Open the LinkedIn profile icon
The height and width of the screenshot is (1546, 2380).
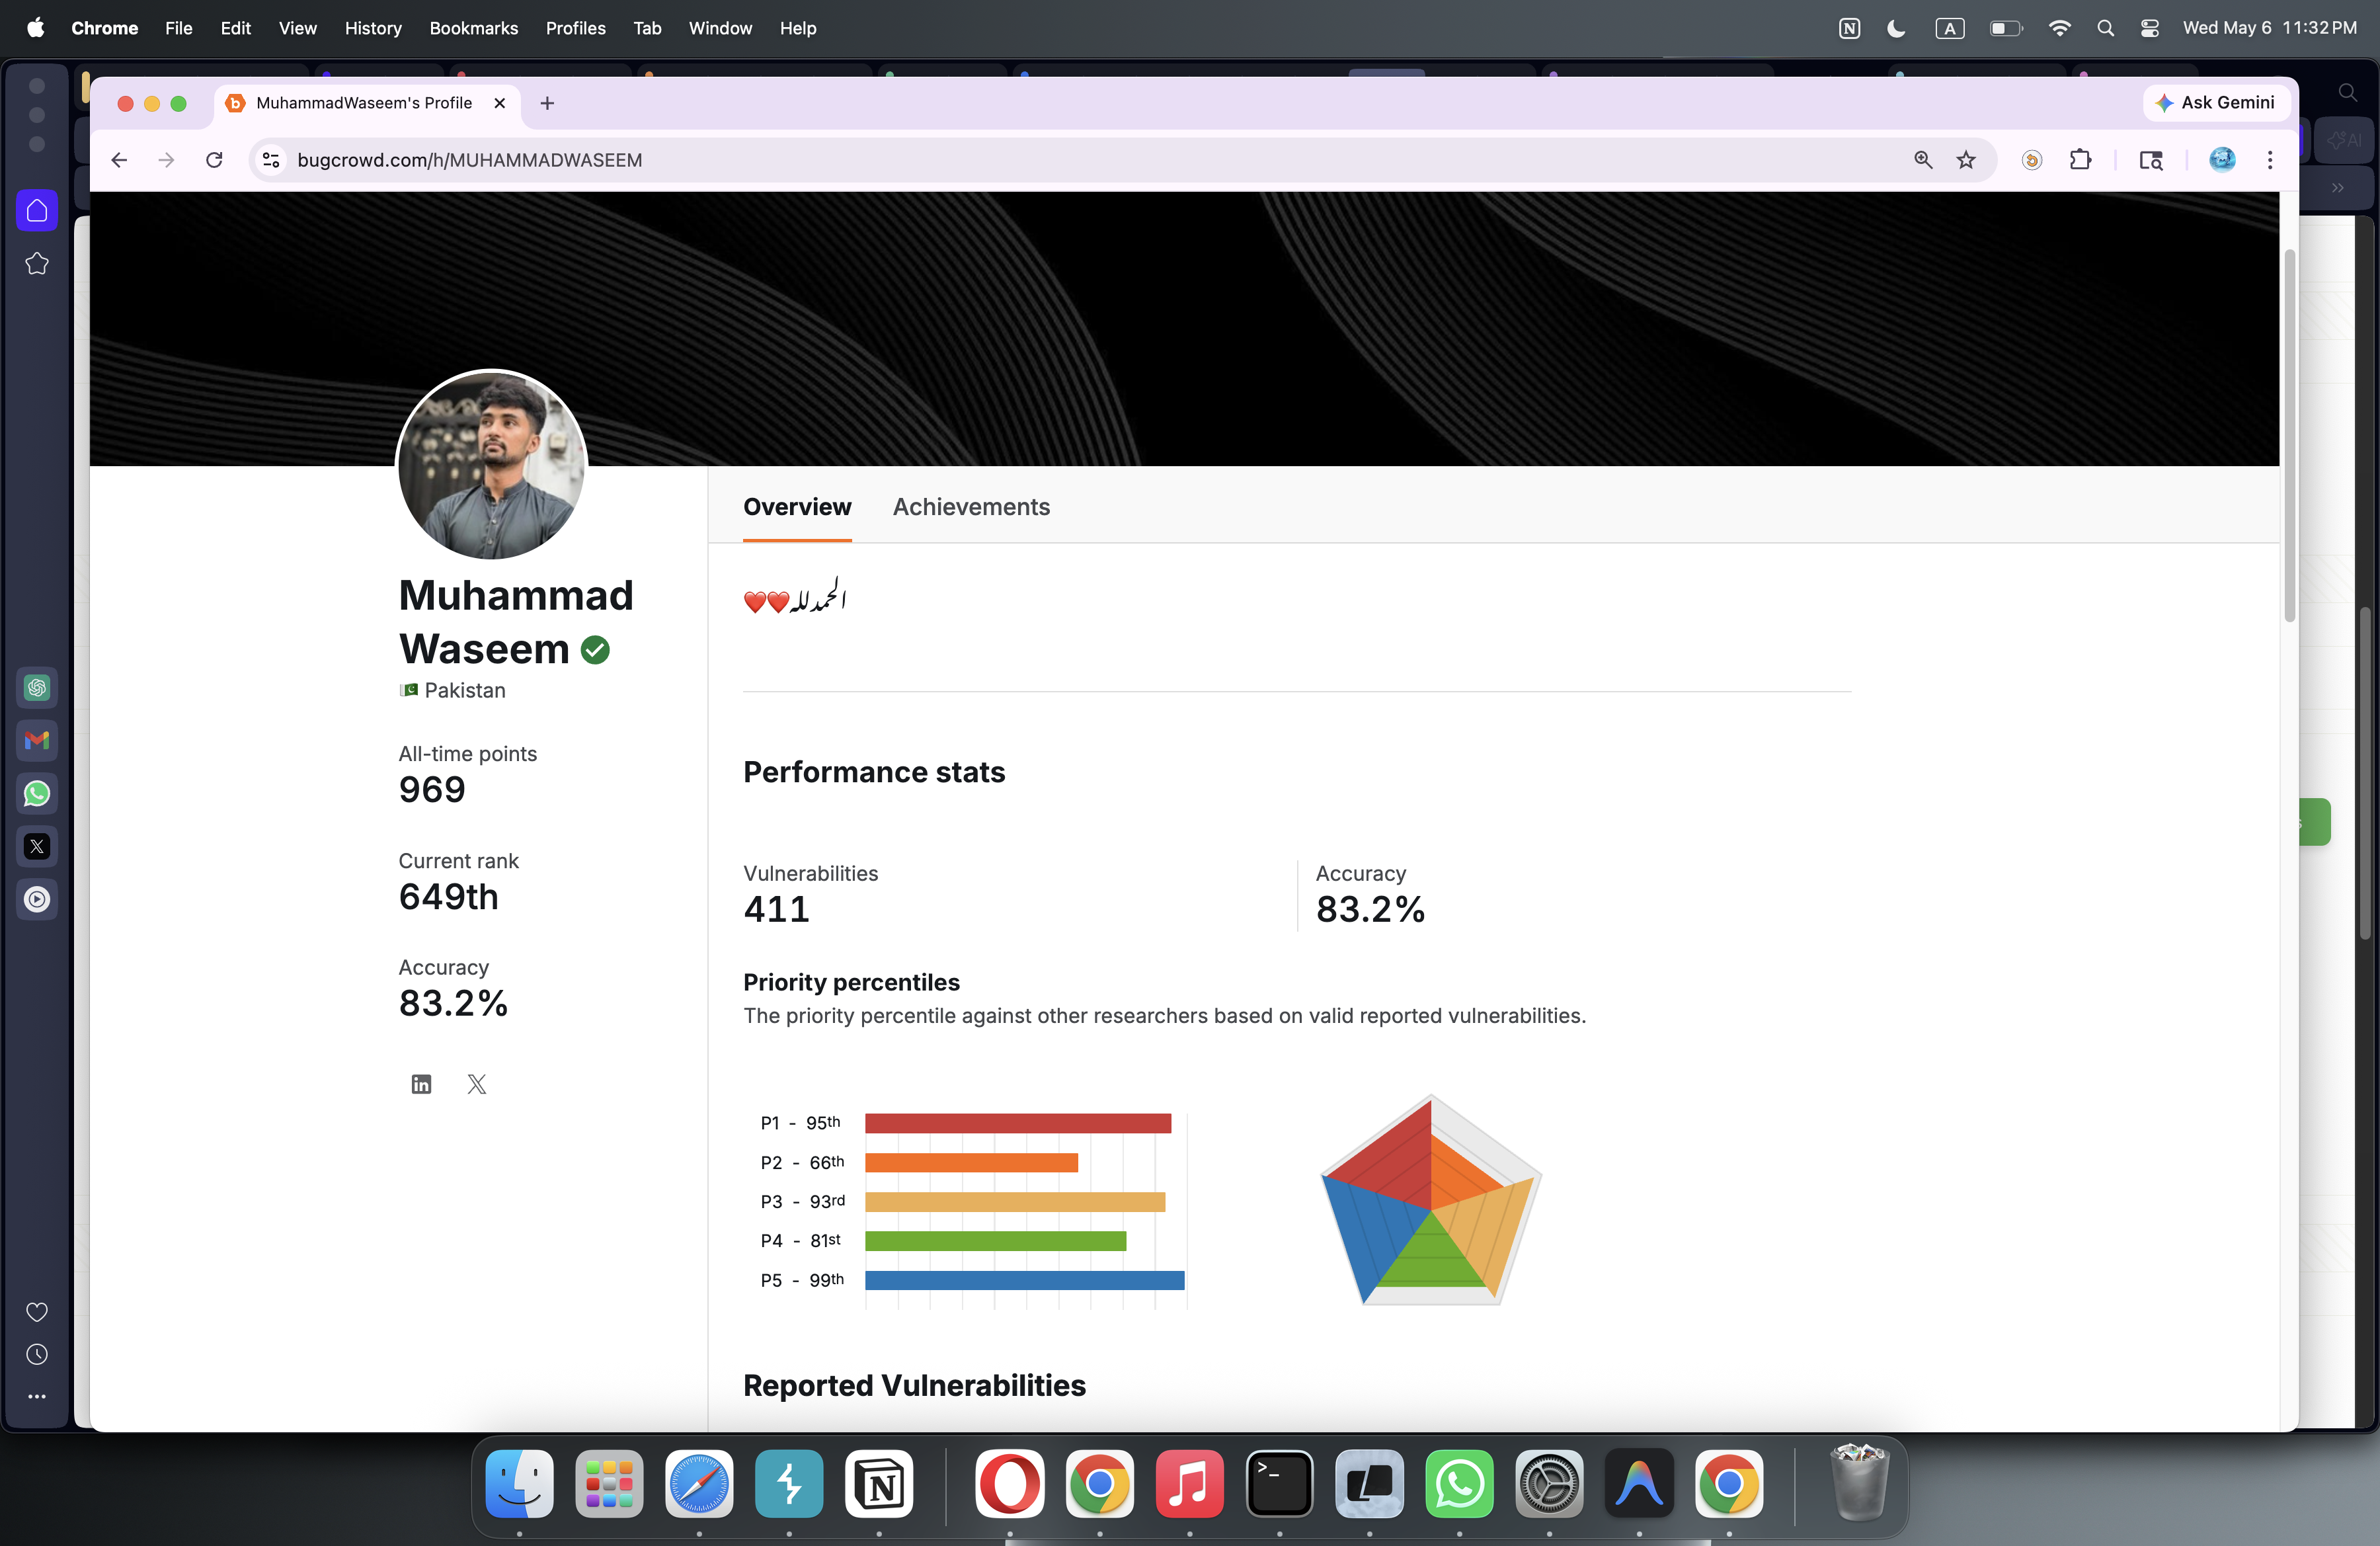(x=421, y=1084)
